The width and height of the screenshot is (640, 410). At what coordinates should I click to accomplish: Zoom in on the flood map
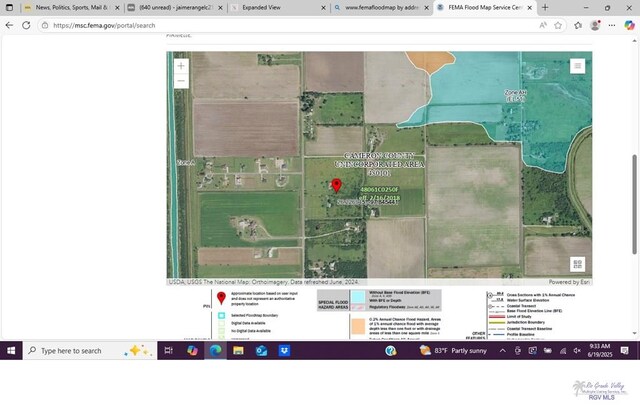tap(181, 66)
